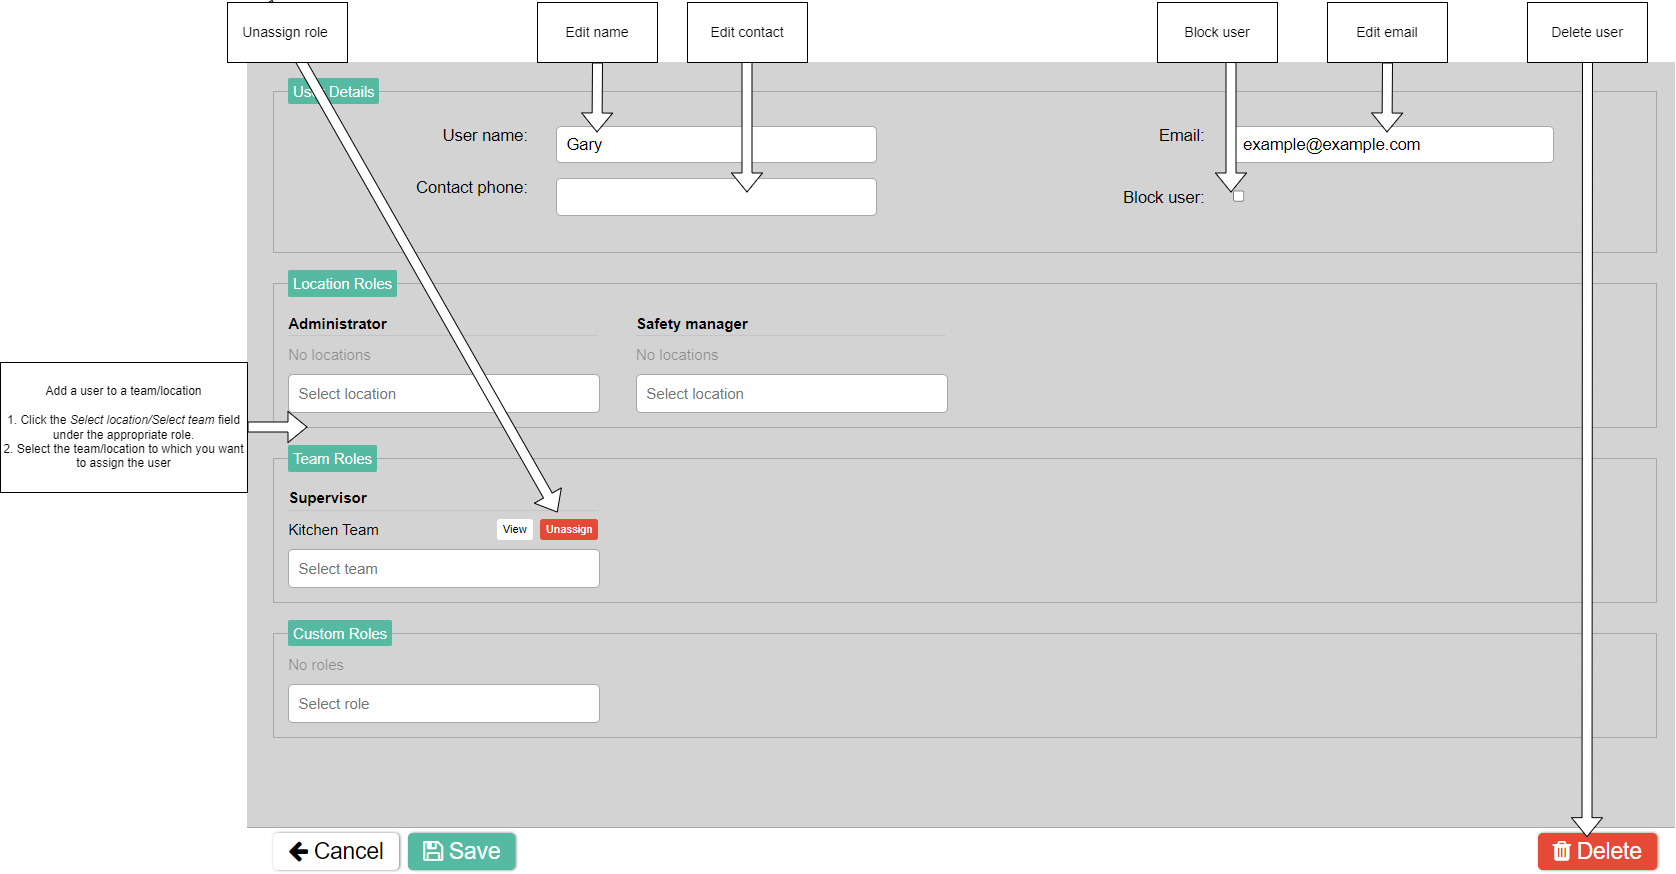Click the back arrow icon on Cancel

point(298,851)
